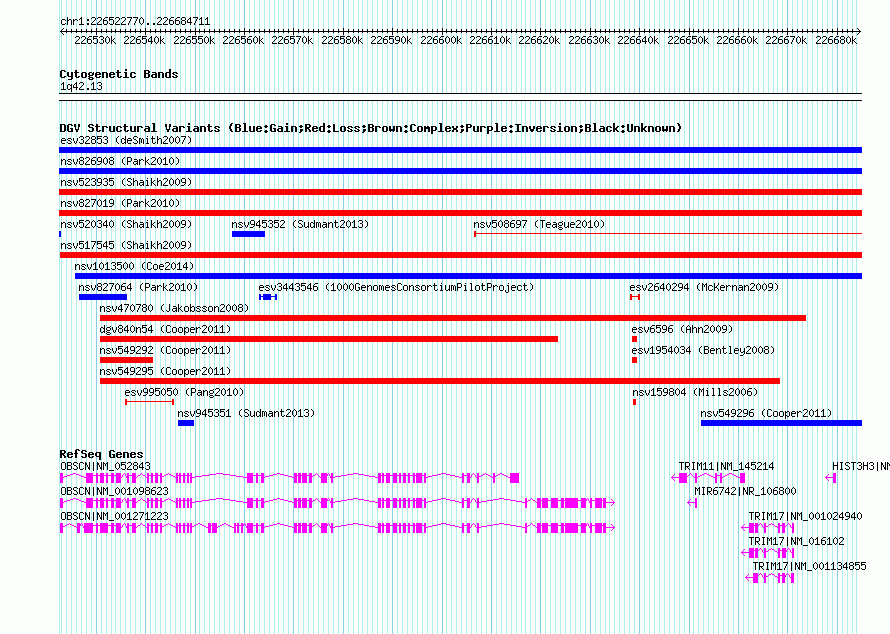Open OBSCN|NM_052843 gene label
890x634 pixels.
tap(106, 466)
